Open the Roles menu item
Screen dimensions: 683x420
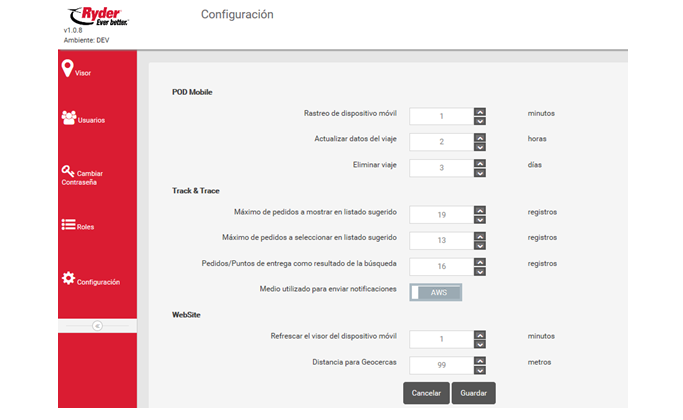coord(85,228)
